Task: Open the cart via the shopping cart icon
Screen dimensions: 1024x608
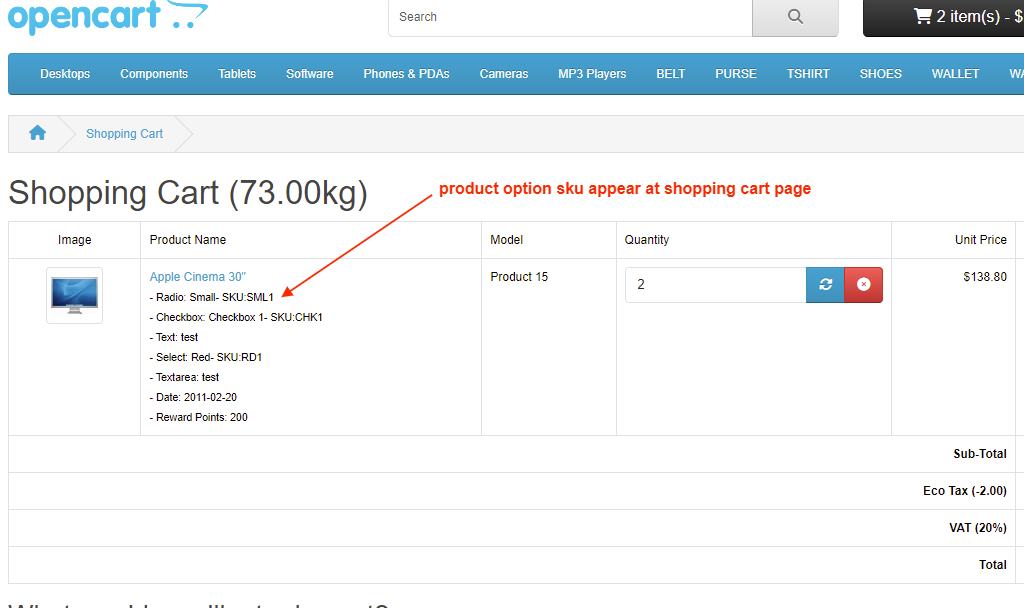Action: tap(921, 15)
